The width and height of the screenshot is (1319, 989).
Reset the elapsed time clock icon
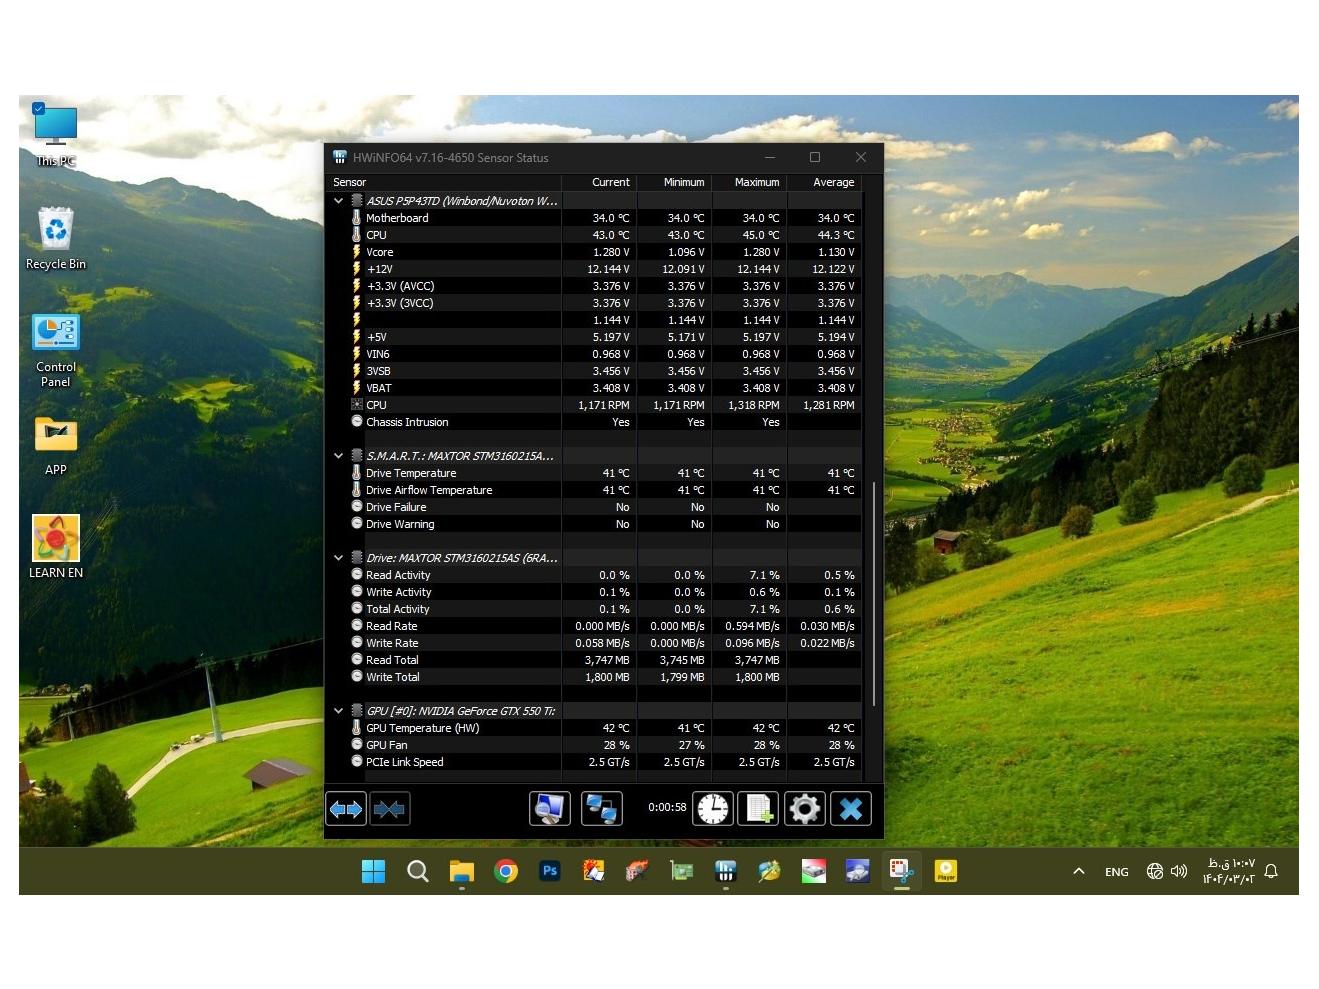click(x=713, y=808)
